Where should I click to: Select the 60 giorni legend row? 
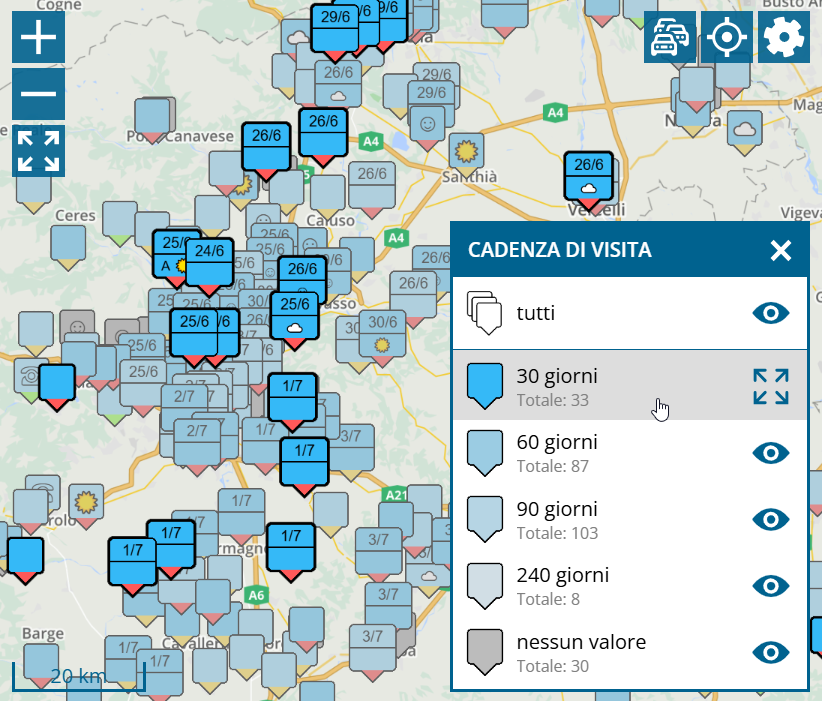[630, 453]
